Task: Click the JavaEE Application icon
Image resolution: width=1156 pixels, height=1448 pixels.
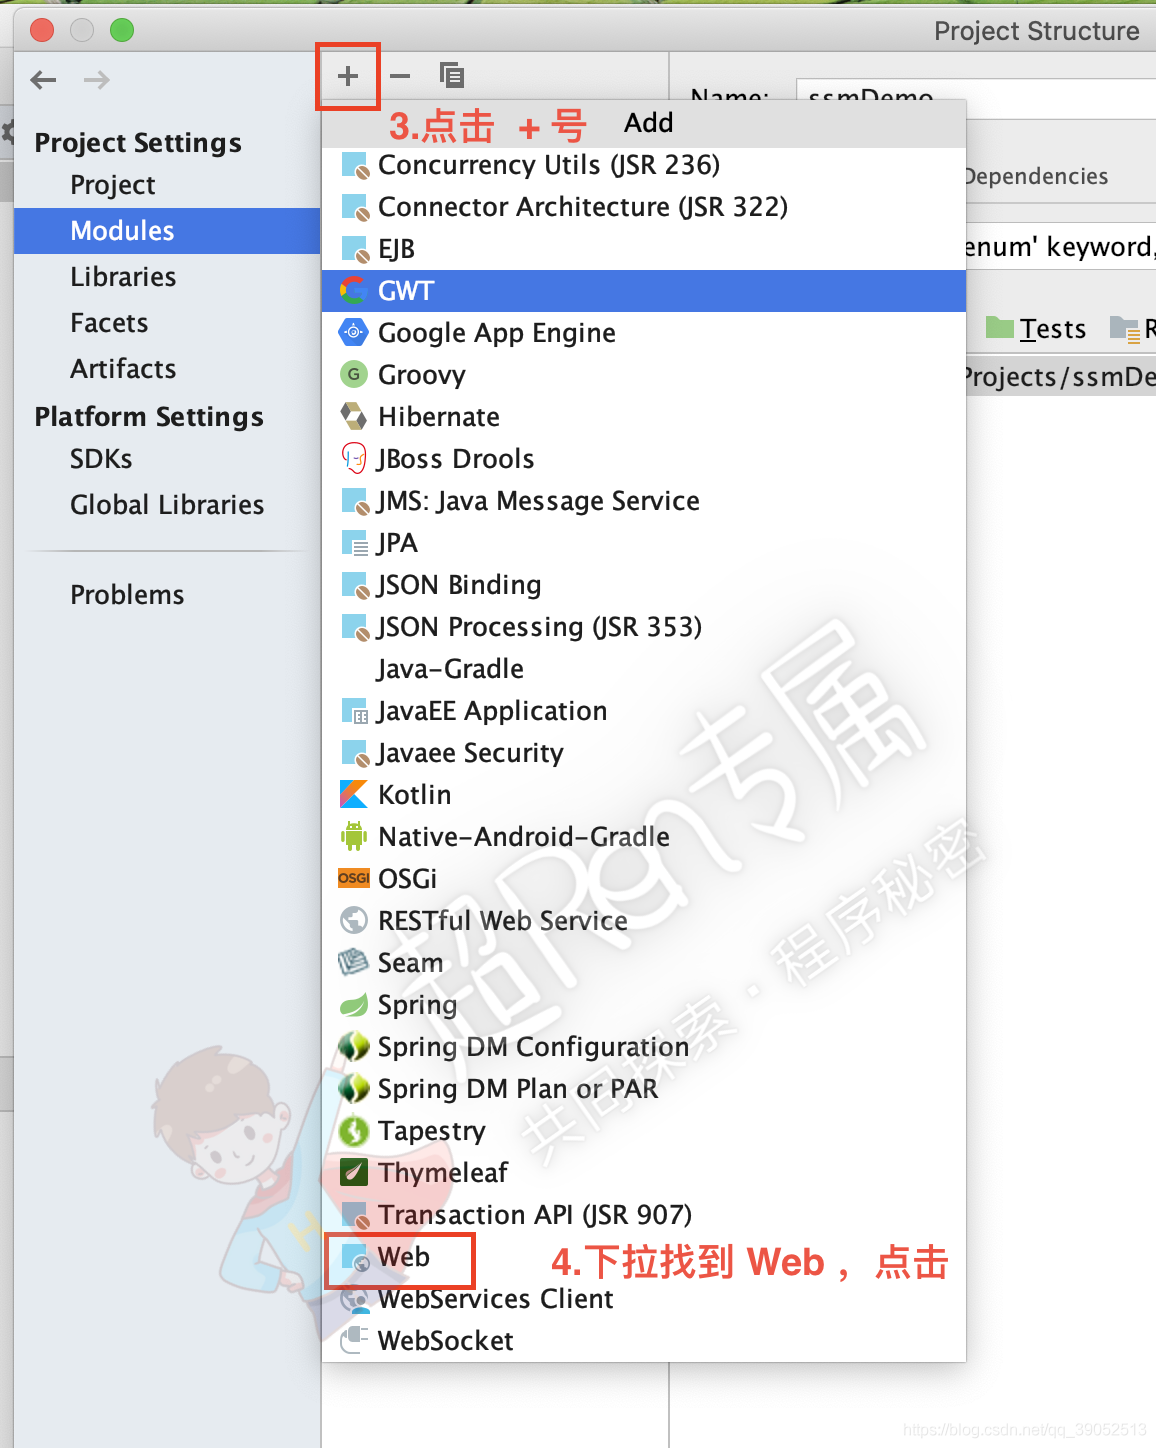Action: tap(355, 711)
